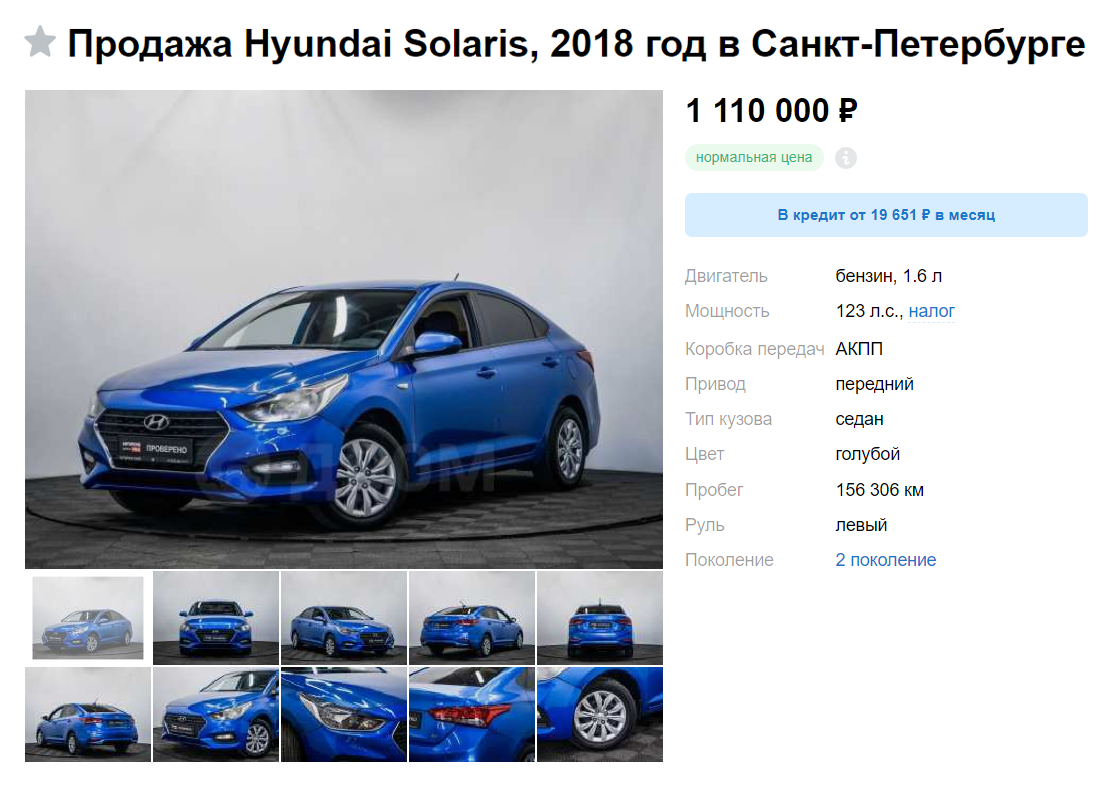
Task: Select the front view thumbnail
Action: (216, 618)
